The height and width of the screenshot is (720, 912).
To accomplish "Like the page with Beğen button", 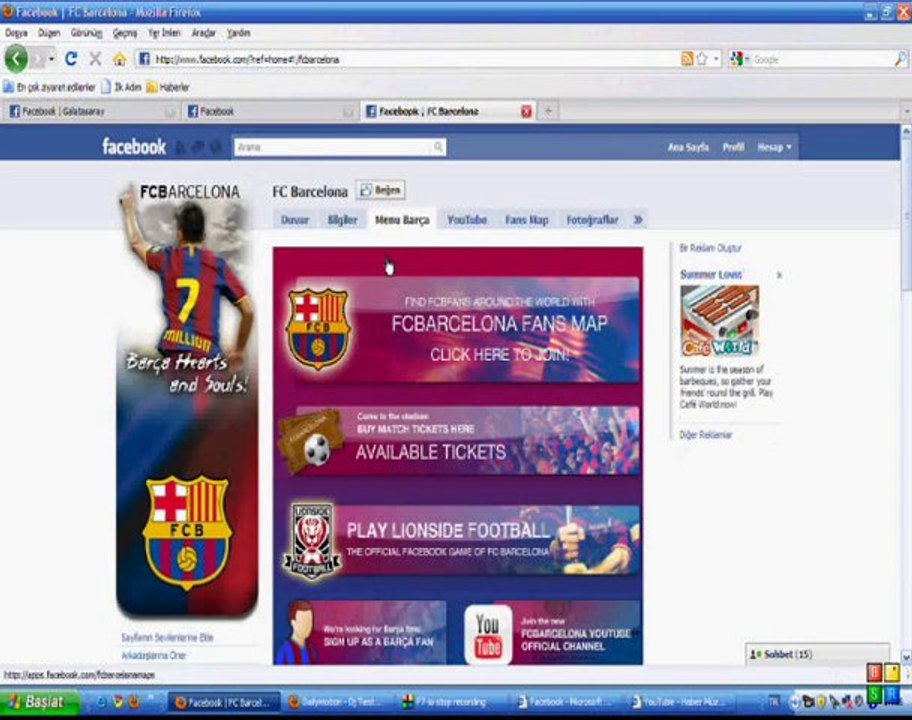I will point(380,190).
